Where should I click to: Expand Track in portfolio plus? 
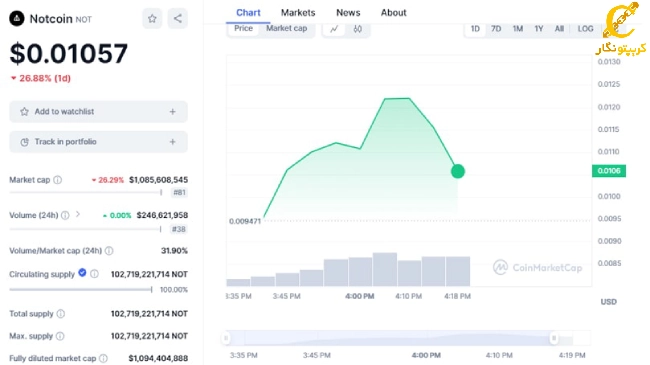click(172, 142)
